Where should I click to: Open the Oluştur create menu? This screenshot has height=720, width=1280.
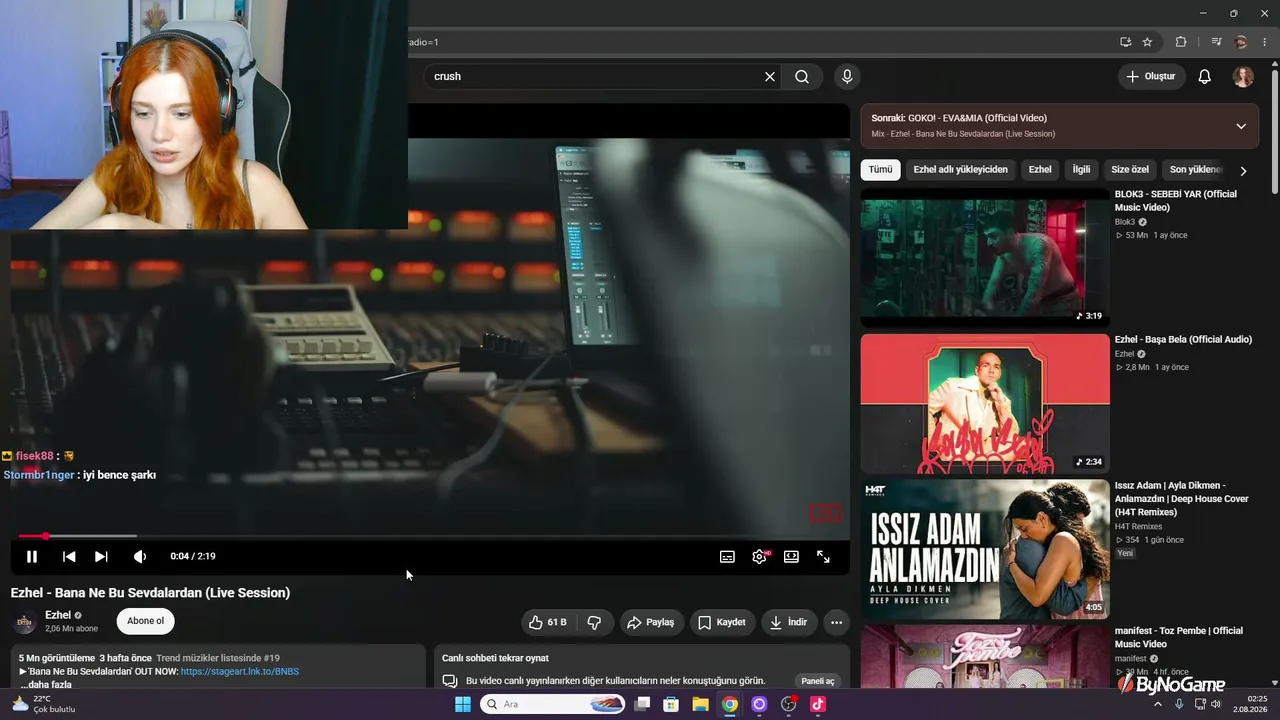[x=1151, y=76]
